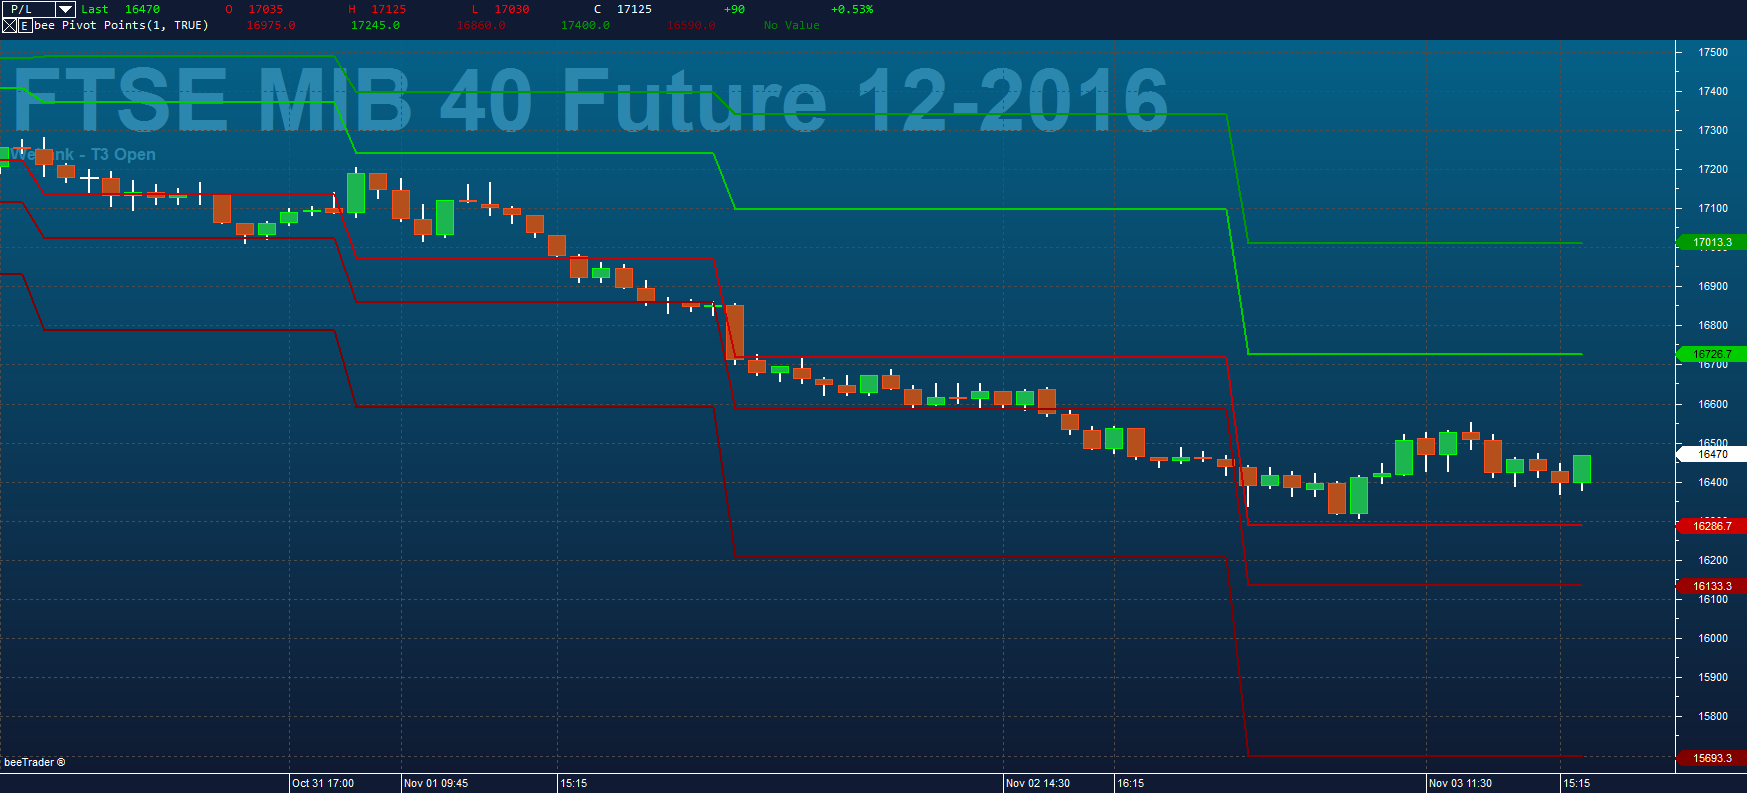The width and height of the screenshot is (1747, 793).
Task: Click the 17500 price scale label
Action: tap(1713, 52)
